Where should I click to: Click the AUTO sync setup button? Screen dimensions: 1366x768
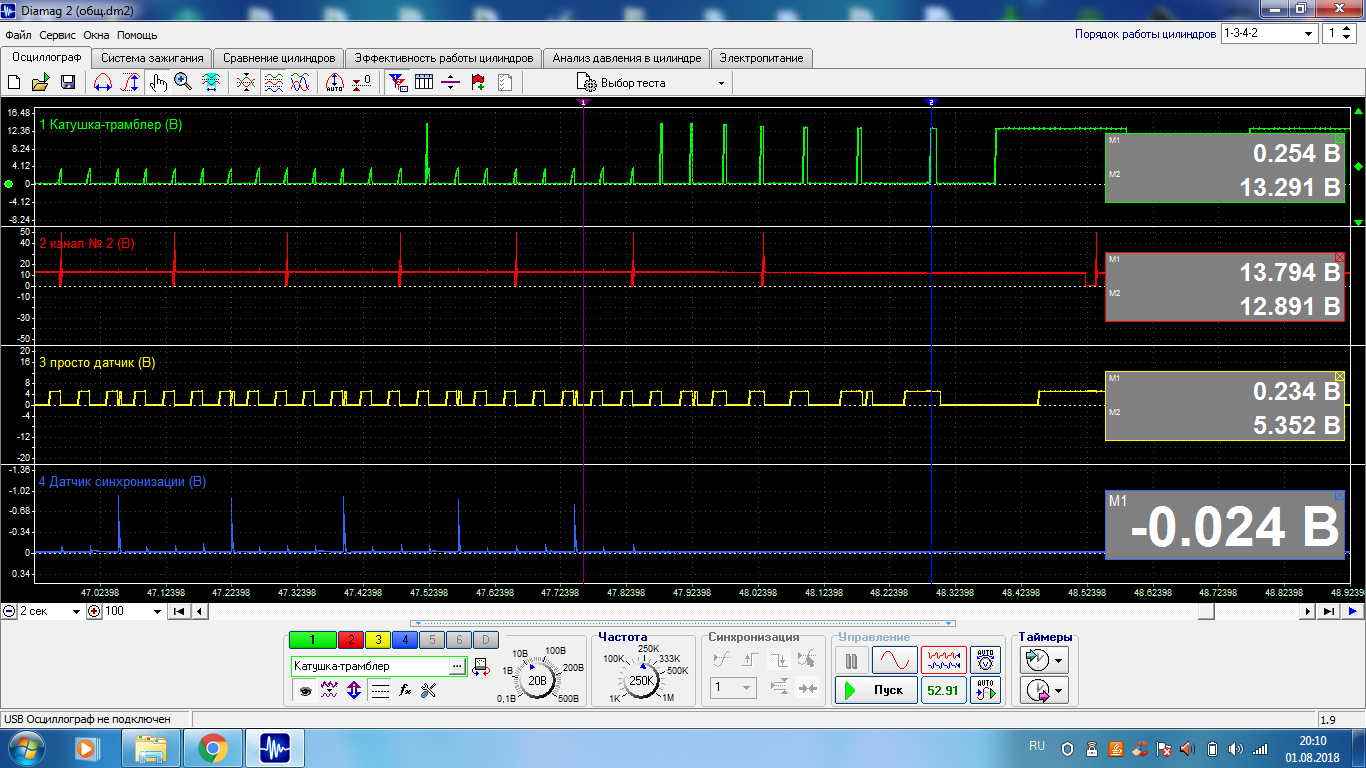(986, 690)
